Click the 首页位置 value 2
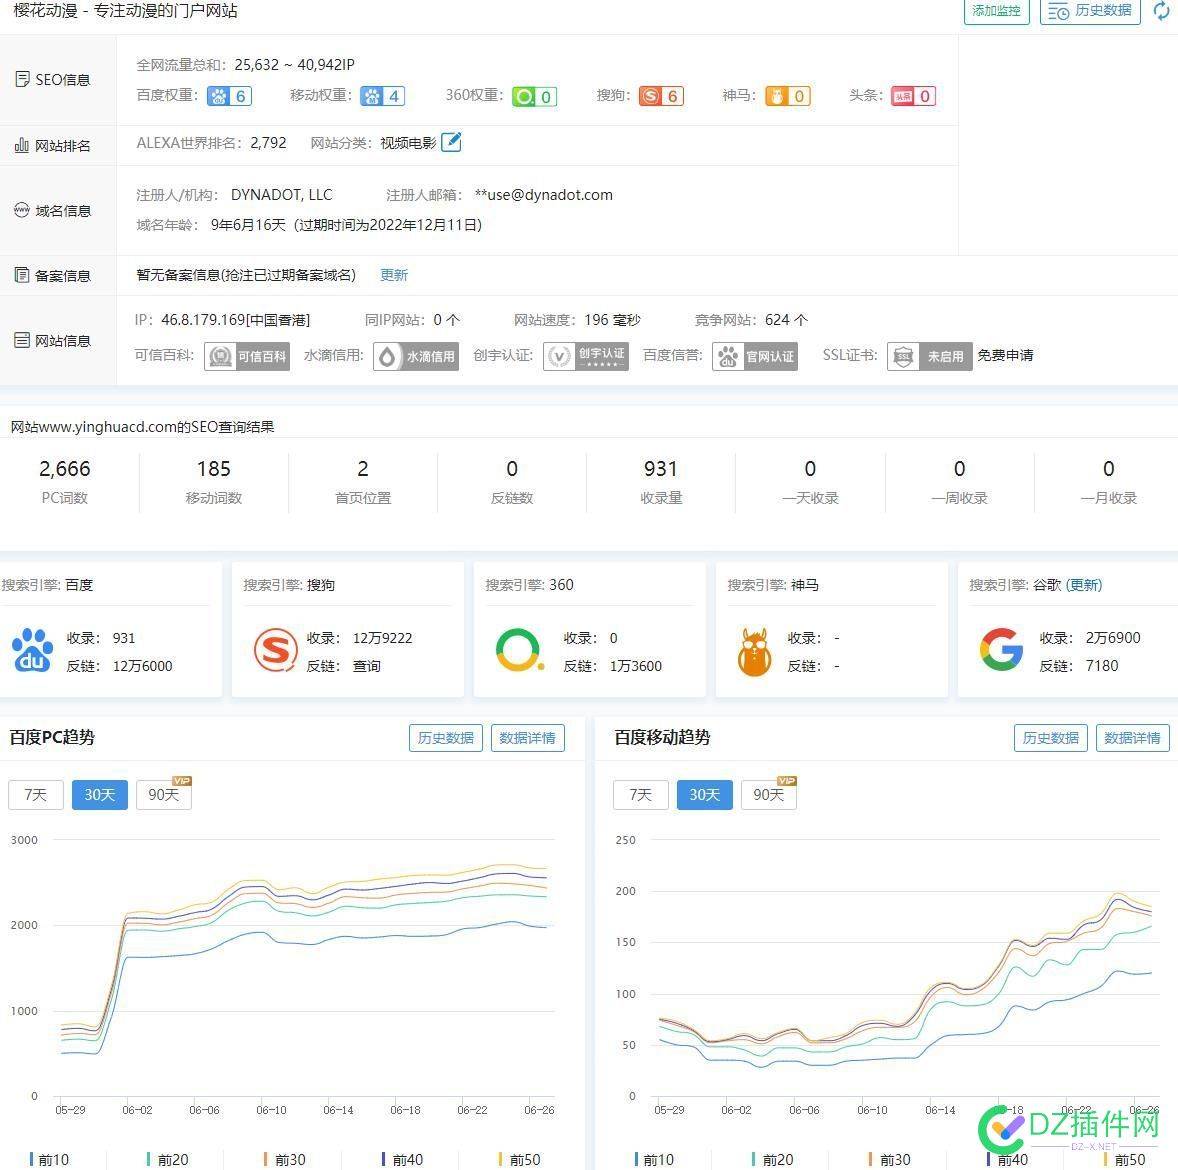 [x=363, y=469]
